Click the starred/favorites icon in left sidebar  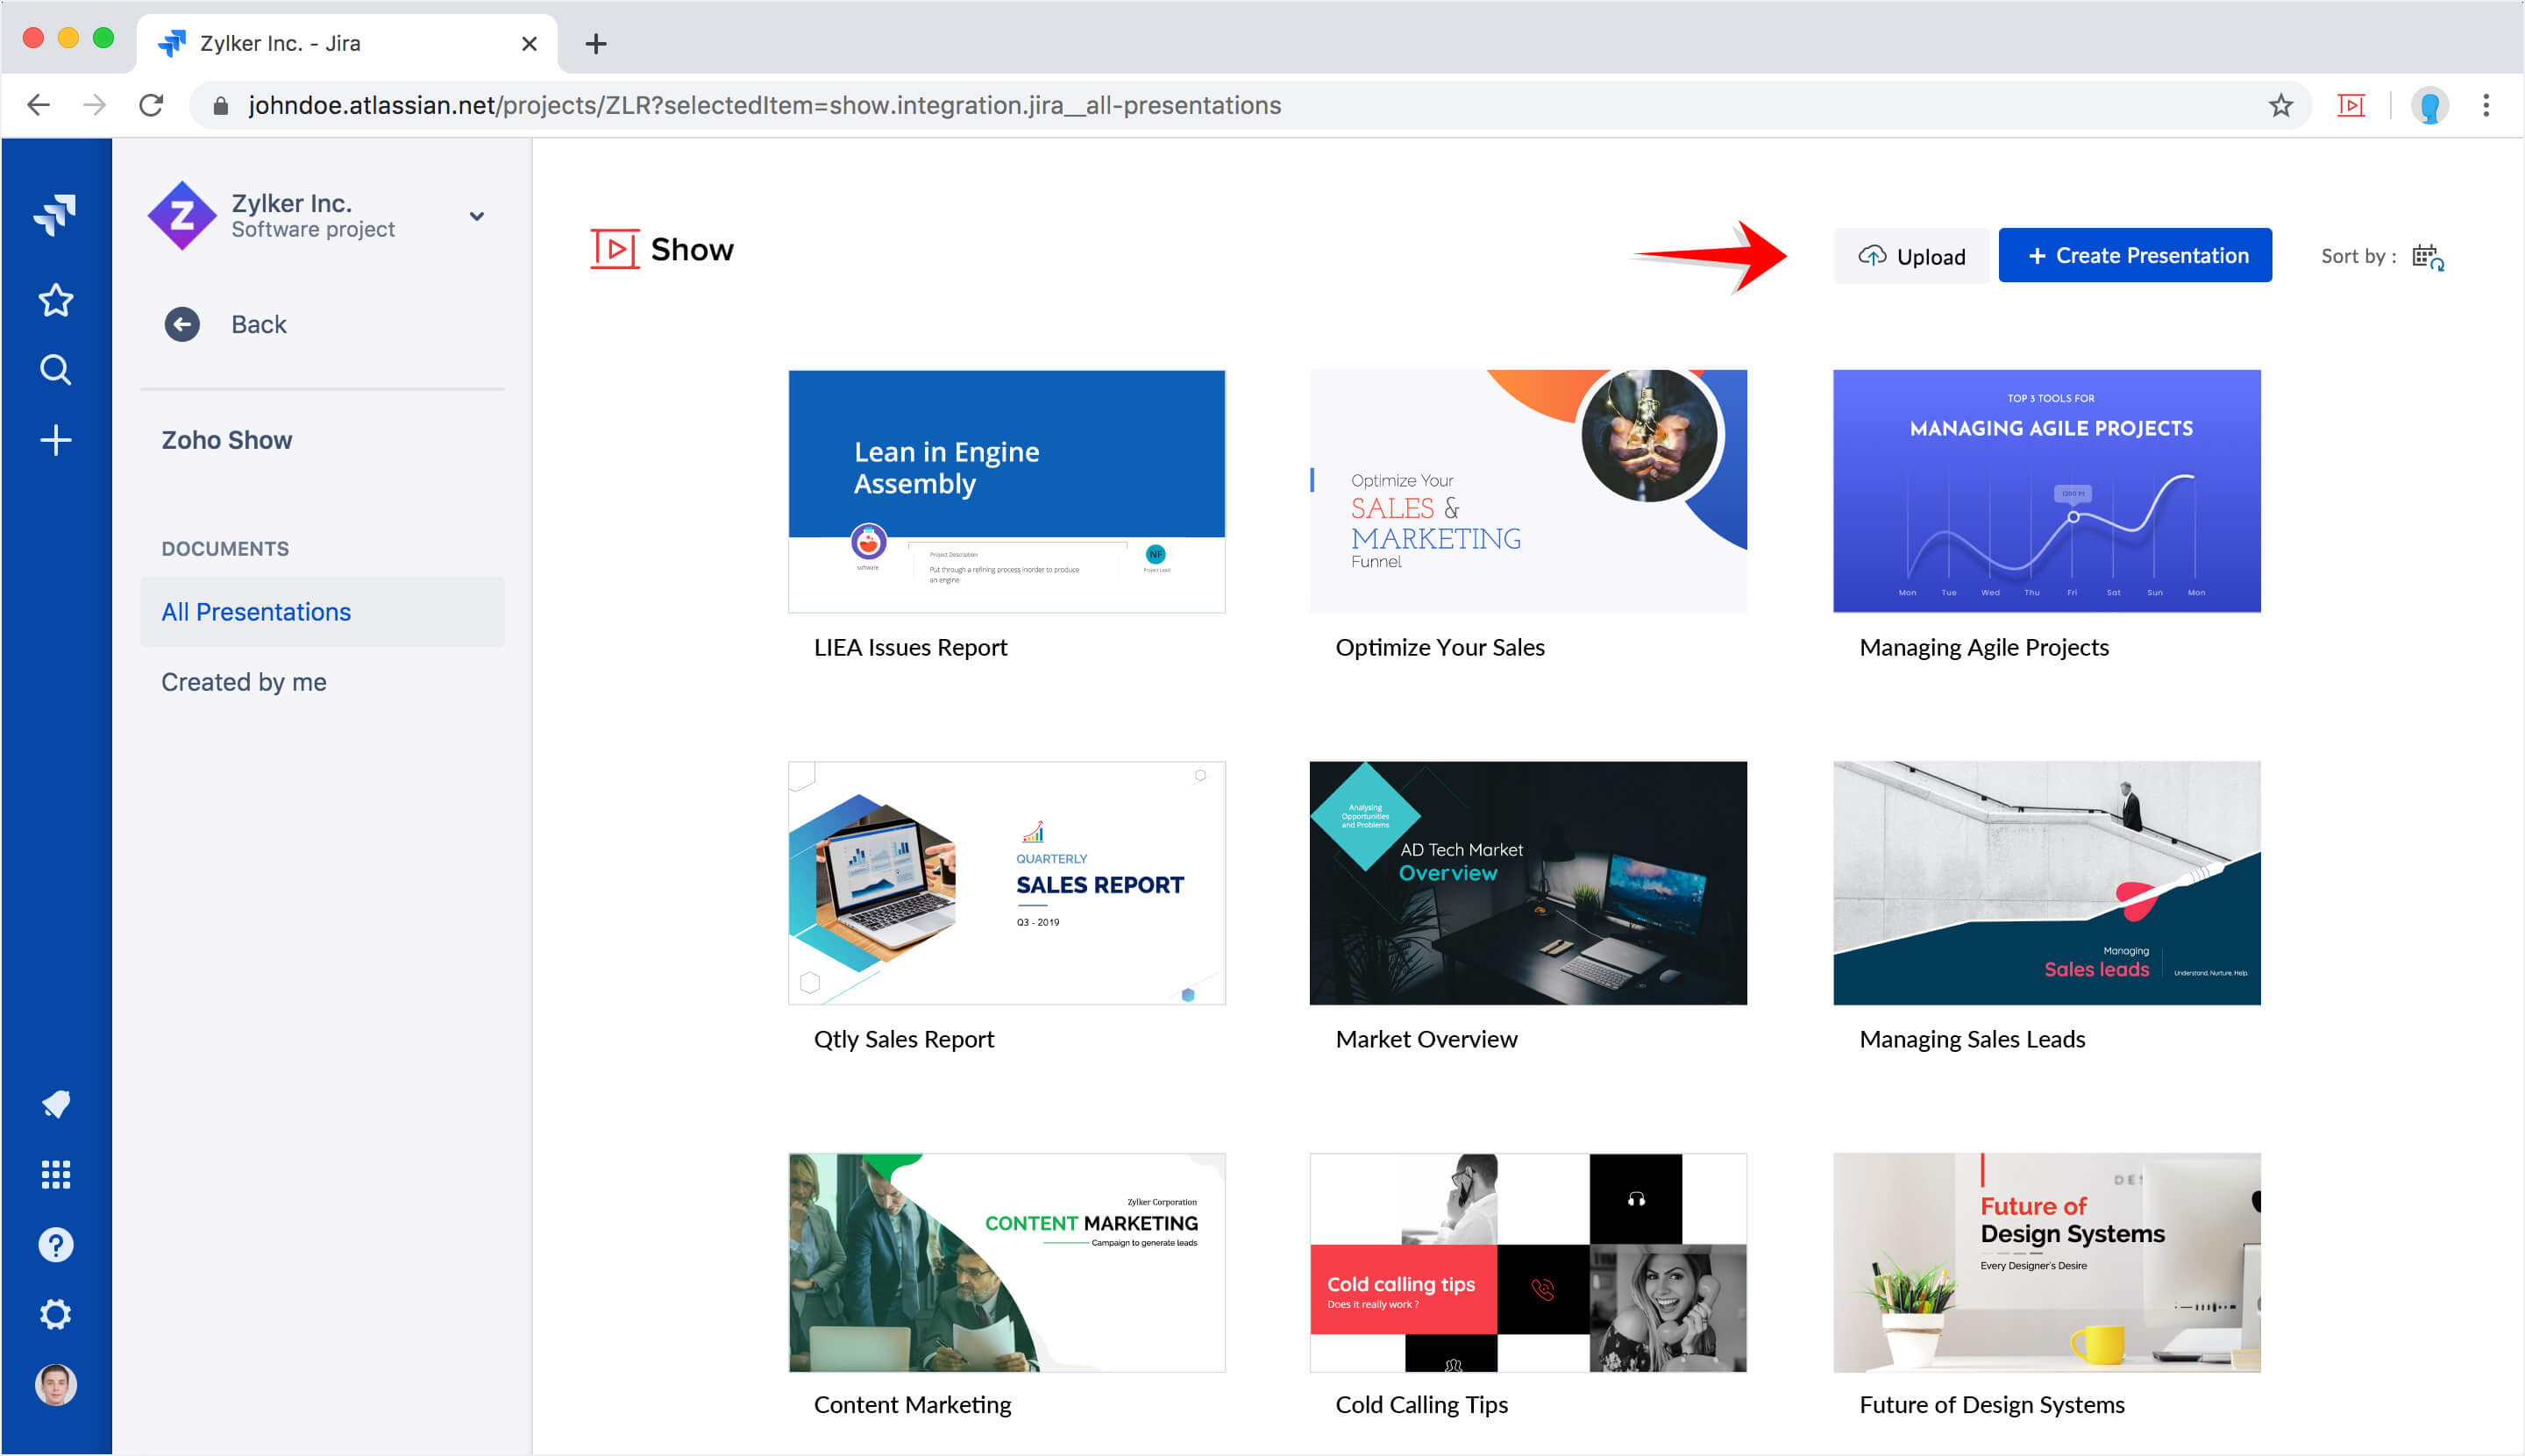[57, 300]
